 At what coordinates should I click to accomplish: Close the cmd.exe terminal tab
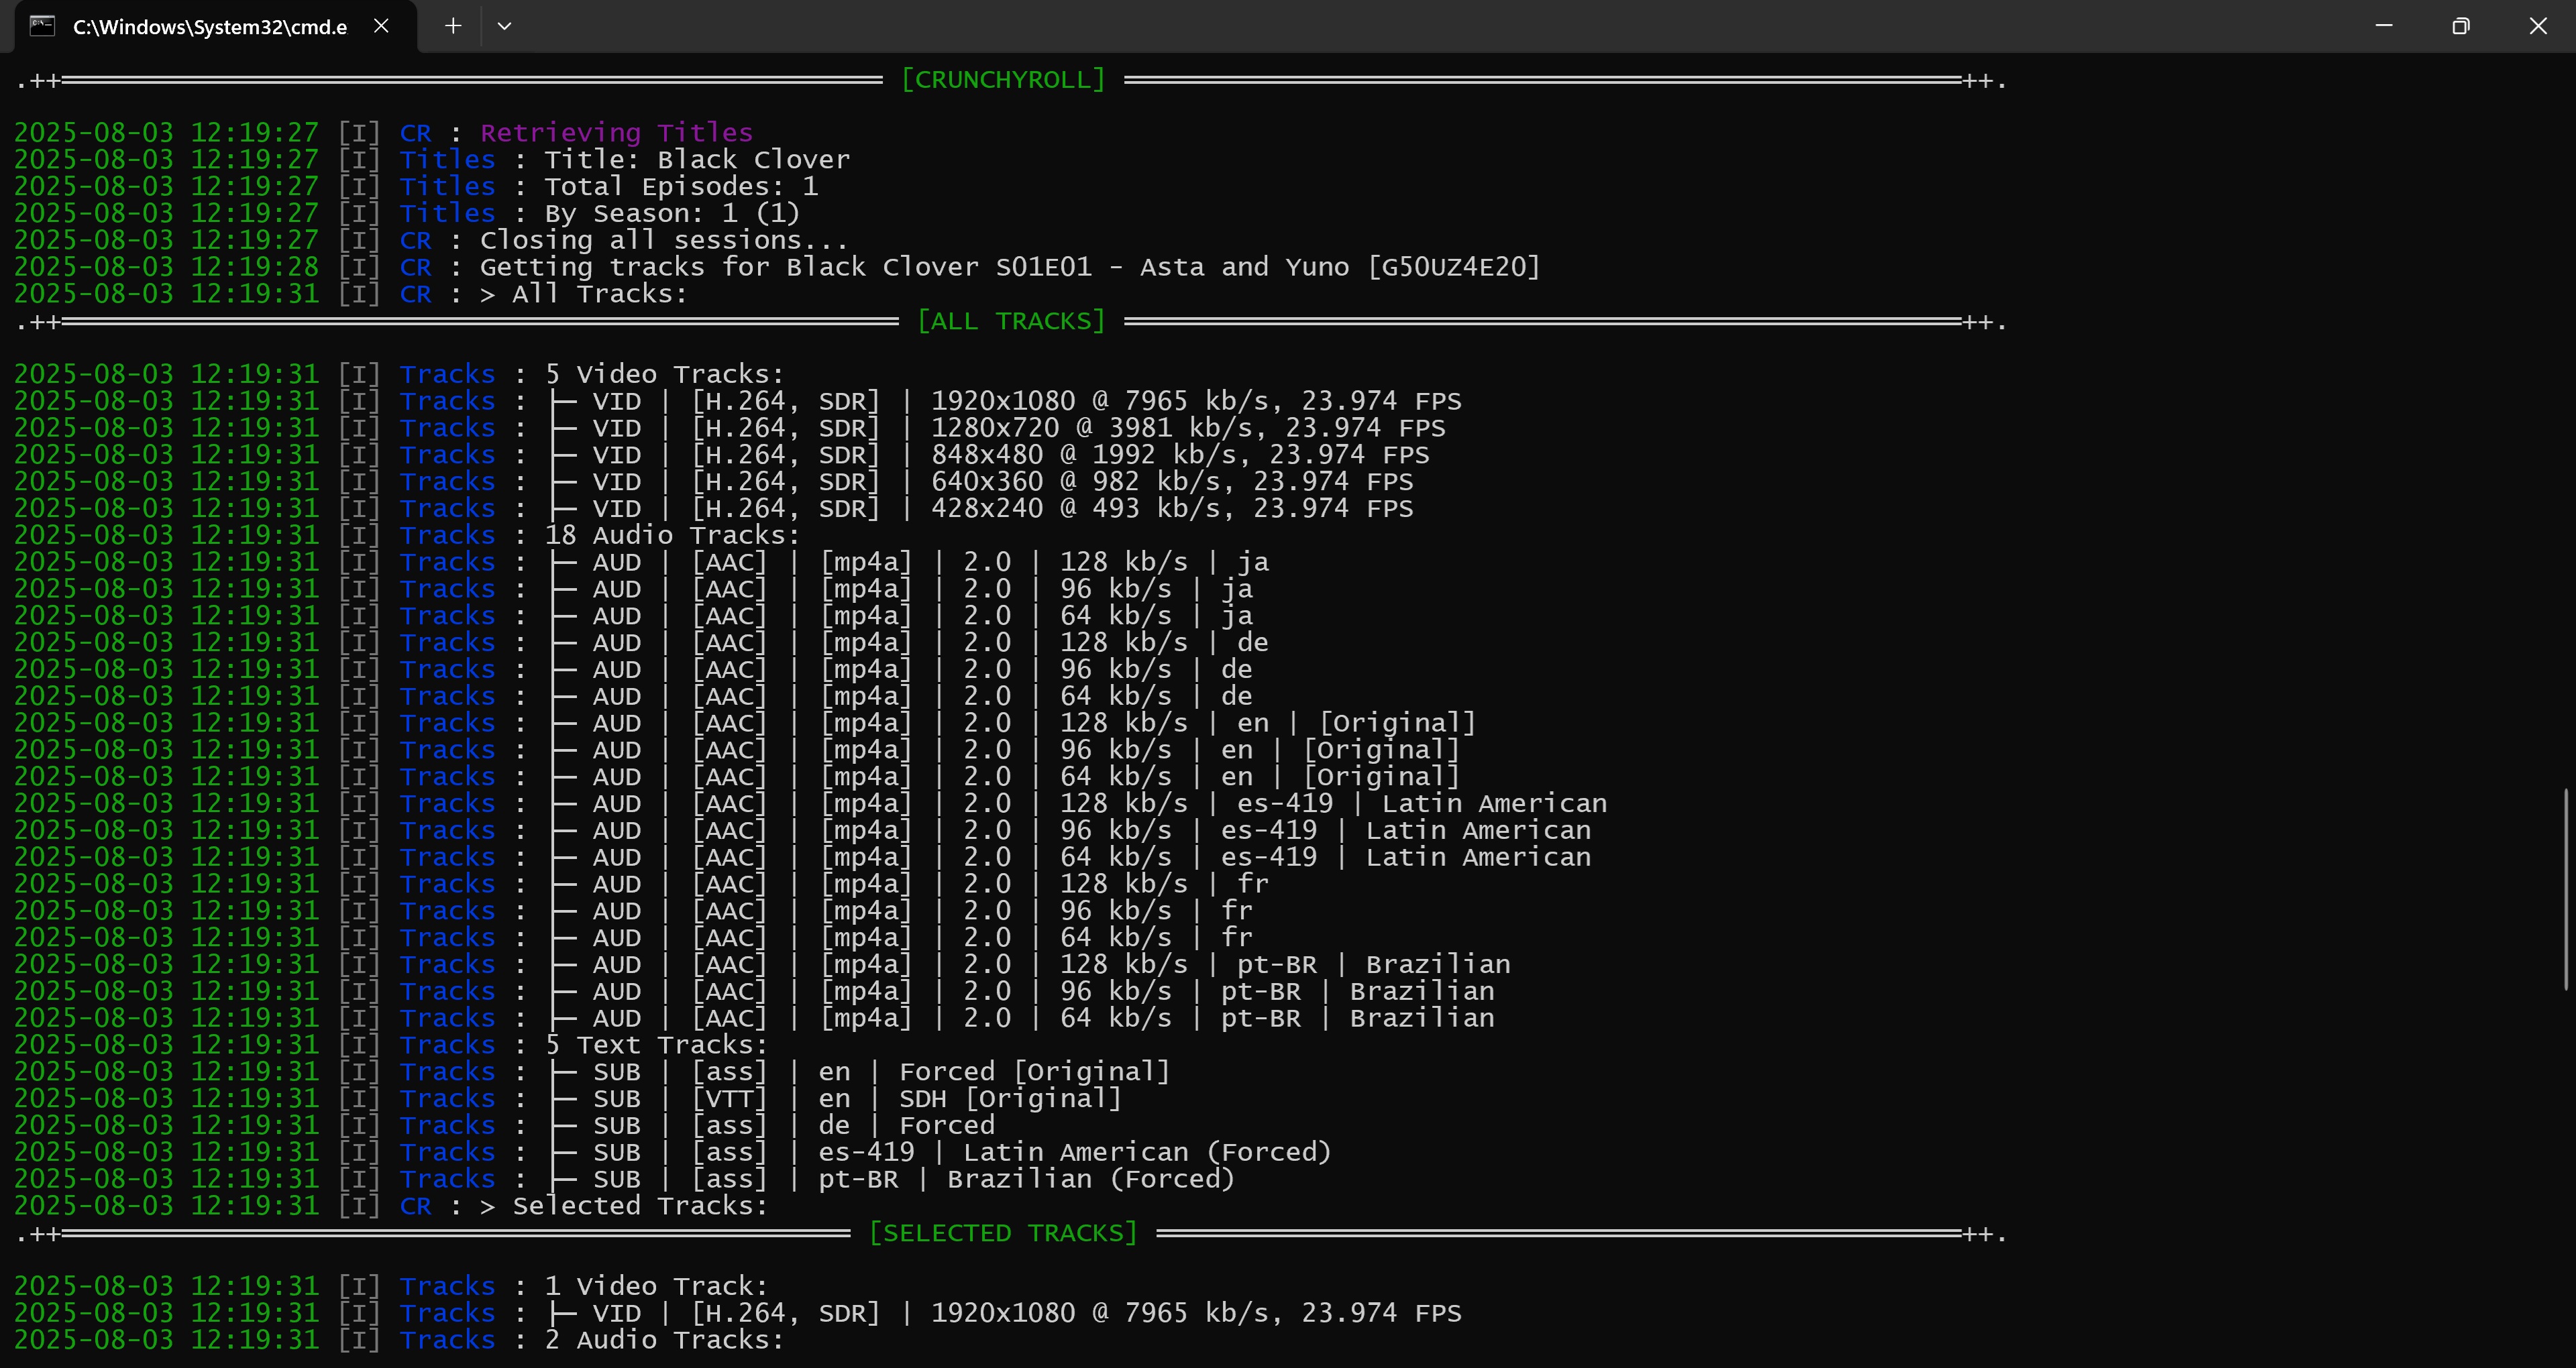point(381,26)
